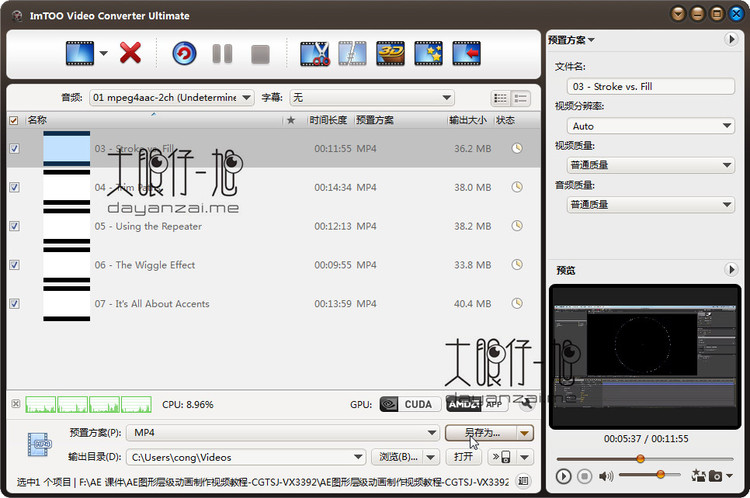
Task: Open the subtitle dropdown showing 无
Action: pos(372,98)
